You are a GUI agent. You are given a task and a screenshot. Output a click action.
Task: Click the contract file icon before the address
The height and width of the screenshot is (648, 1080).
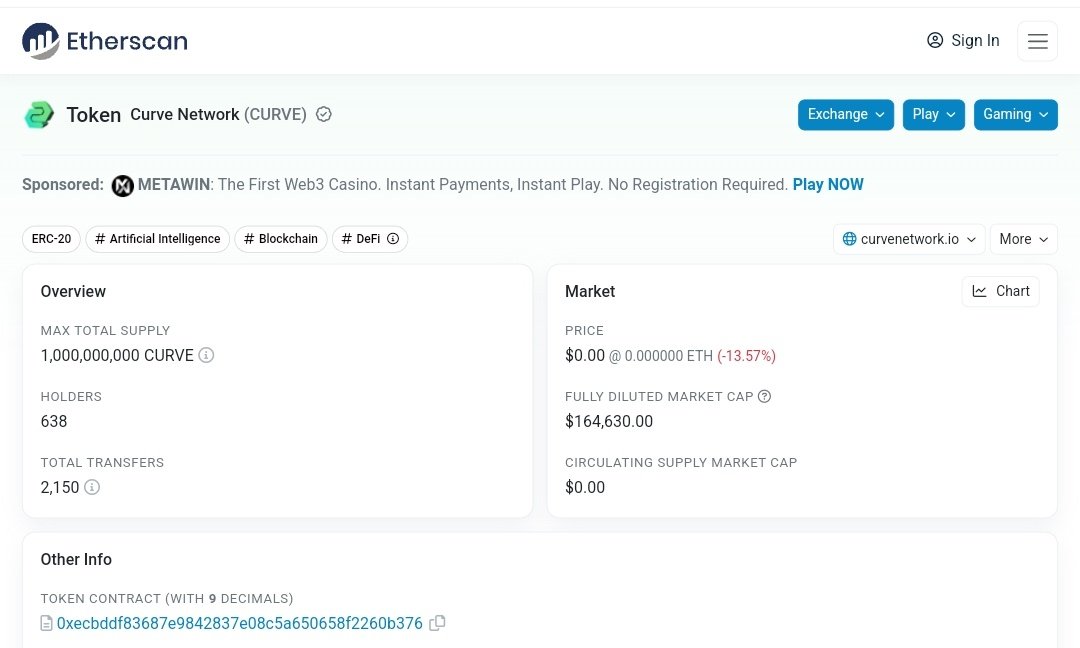pyautogui.click(x=46, y=624)
